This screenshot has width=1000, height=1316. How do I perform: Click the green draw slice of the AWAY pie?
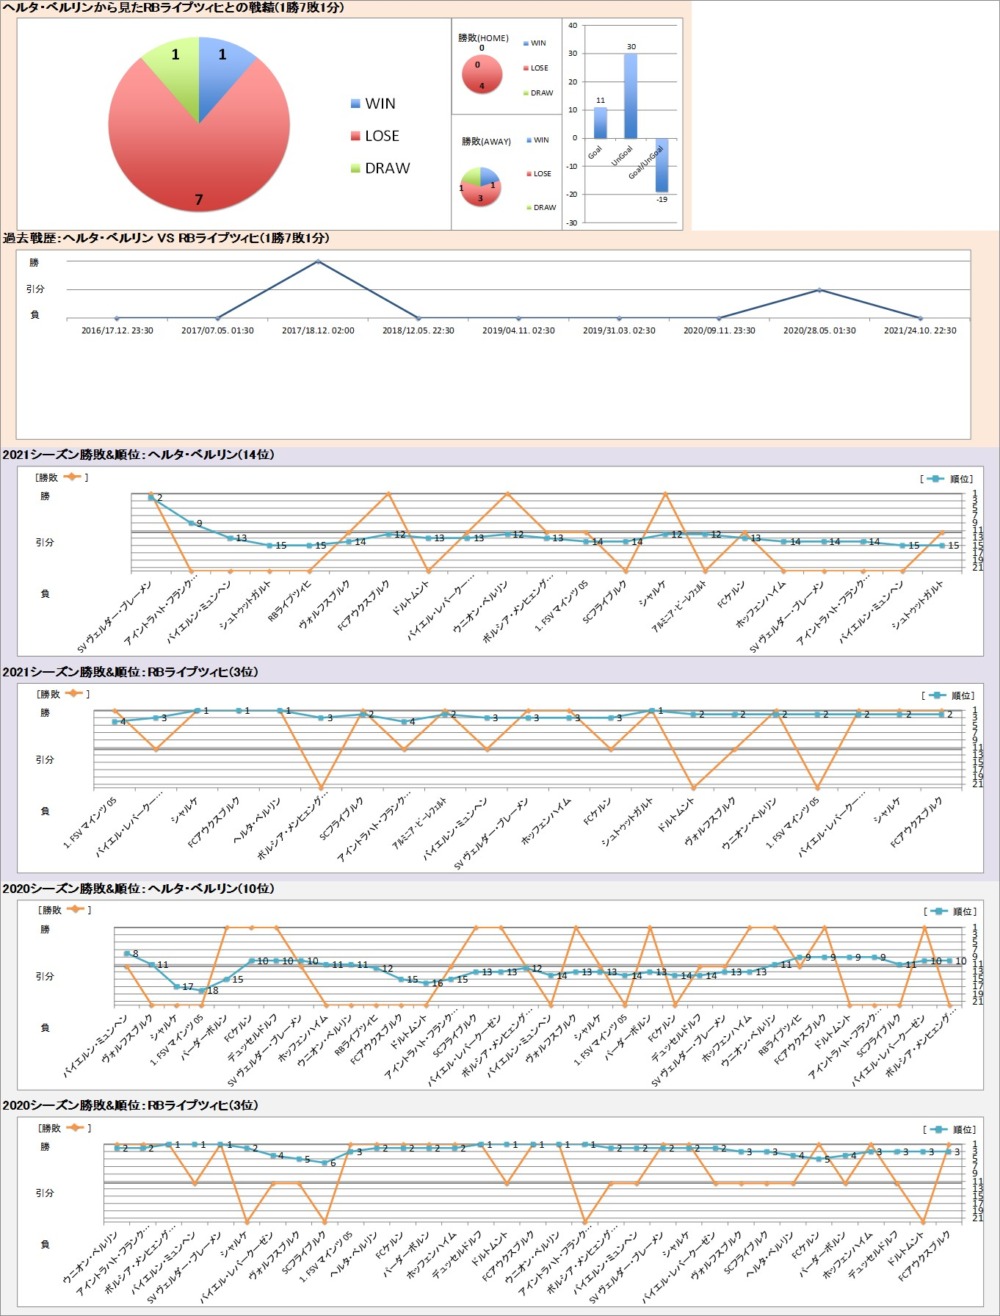coord(471,176)
